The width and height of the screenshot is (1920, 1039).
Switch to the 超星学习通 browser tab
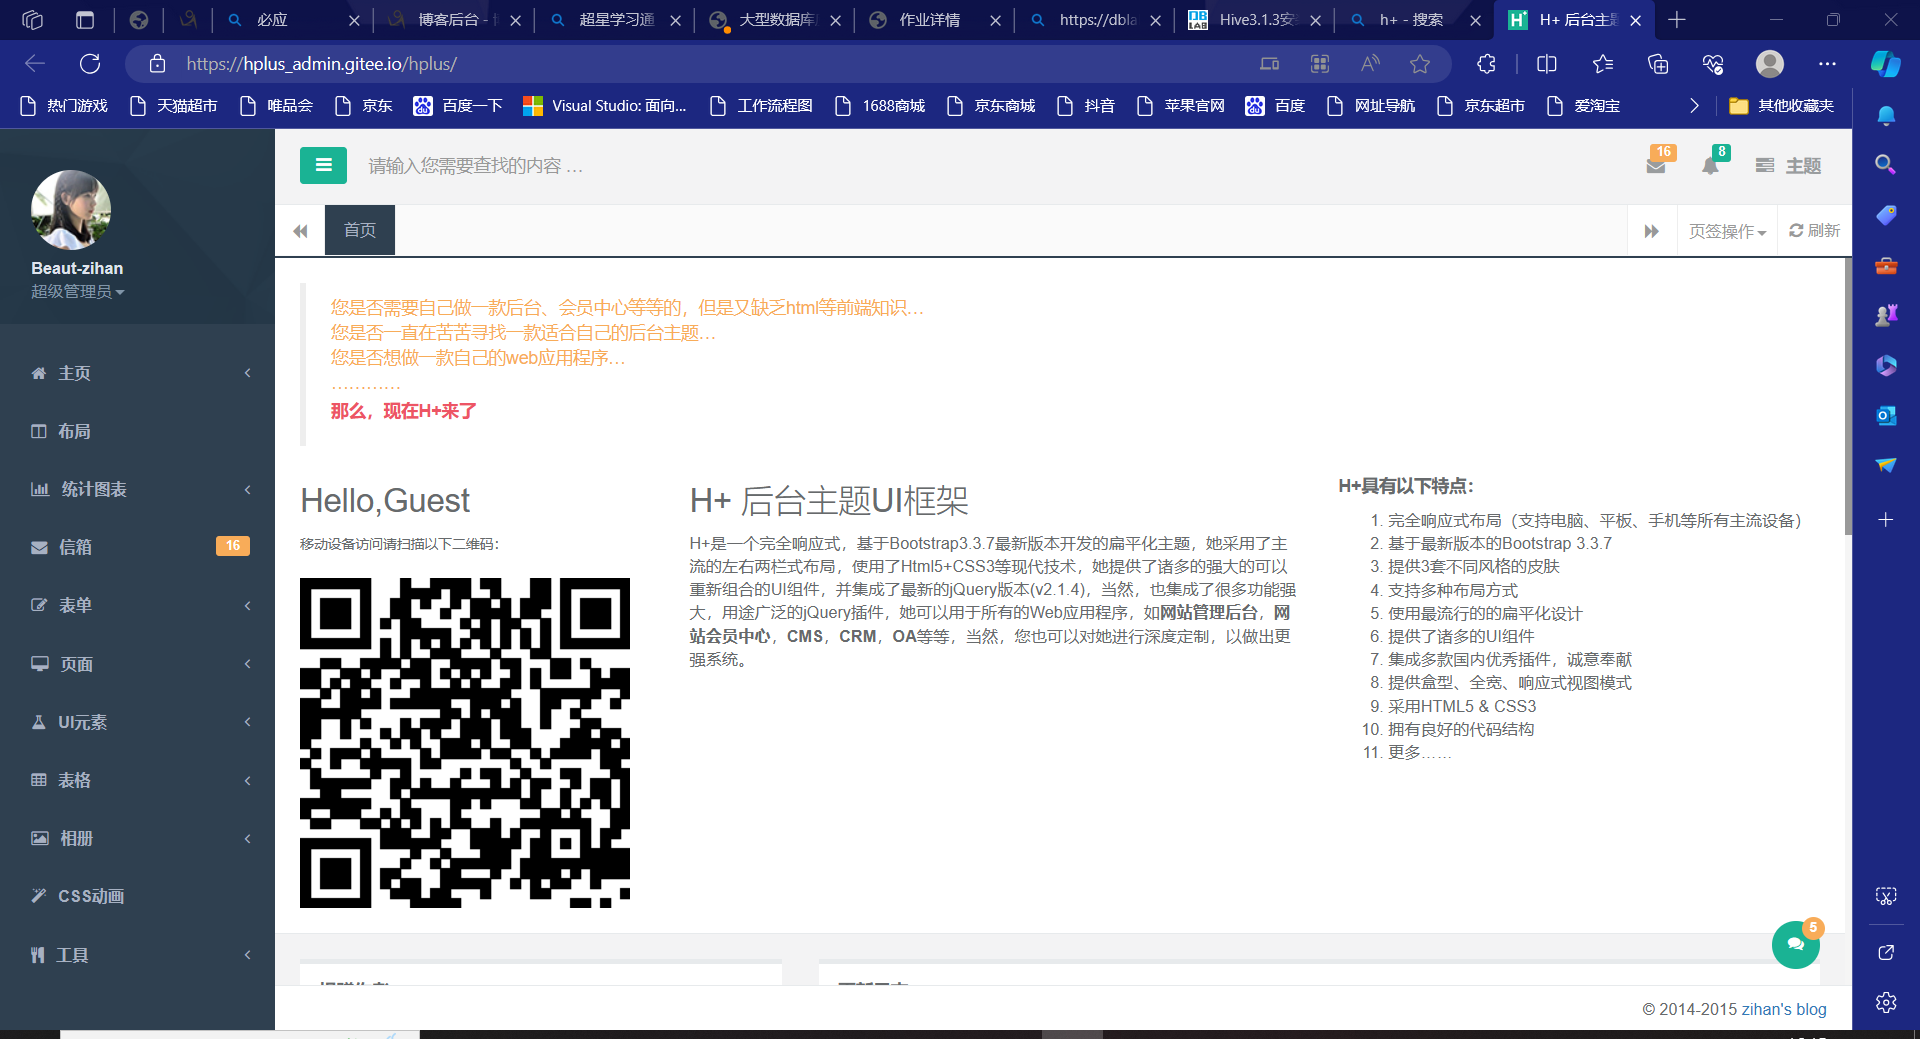[616, 20]
